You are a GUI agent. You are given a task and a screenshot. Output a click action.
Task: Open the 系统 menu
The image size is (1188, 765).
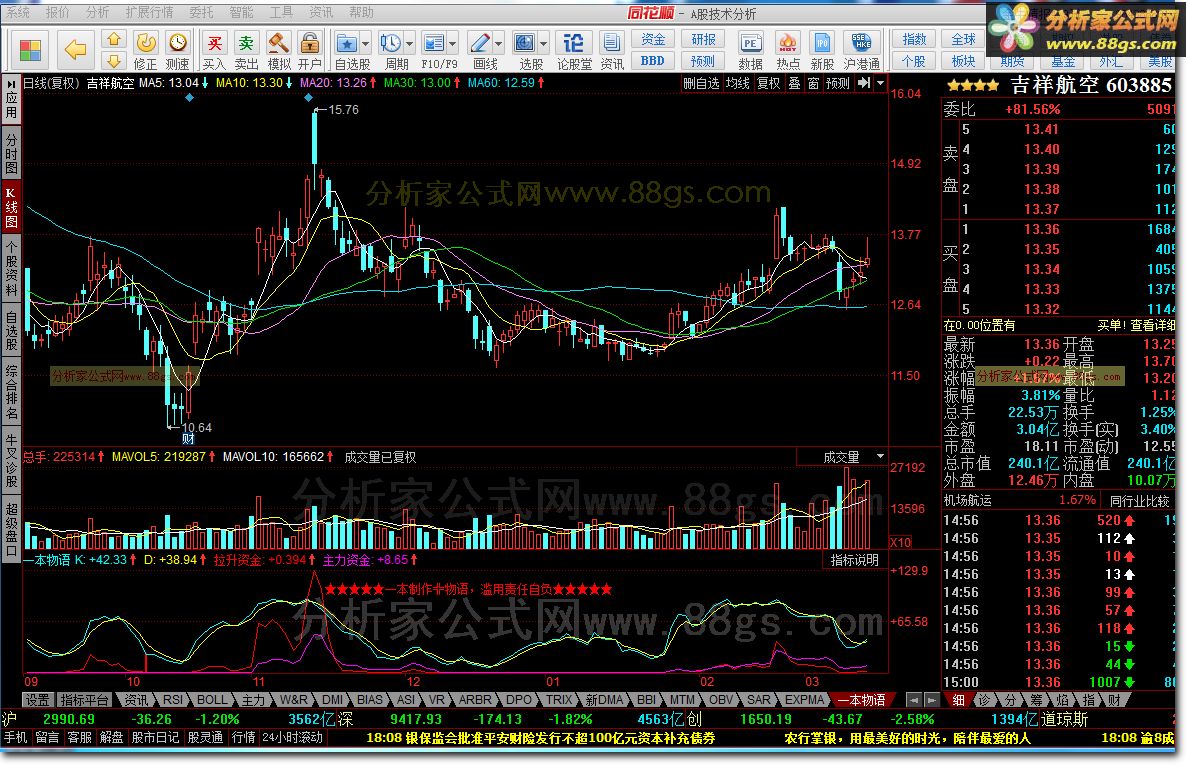click(x=18, y=12)
